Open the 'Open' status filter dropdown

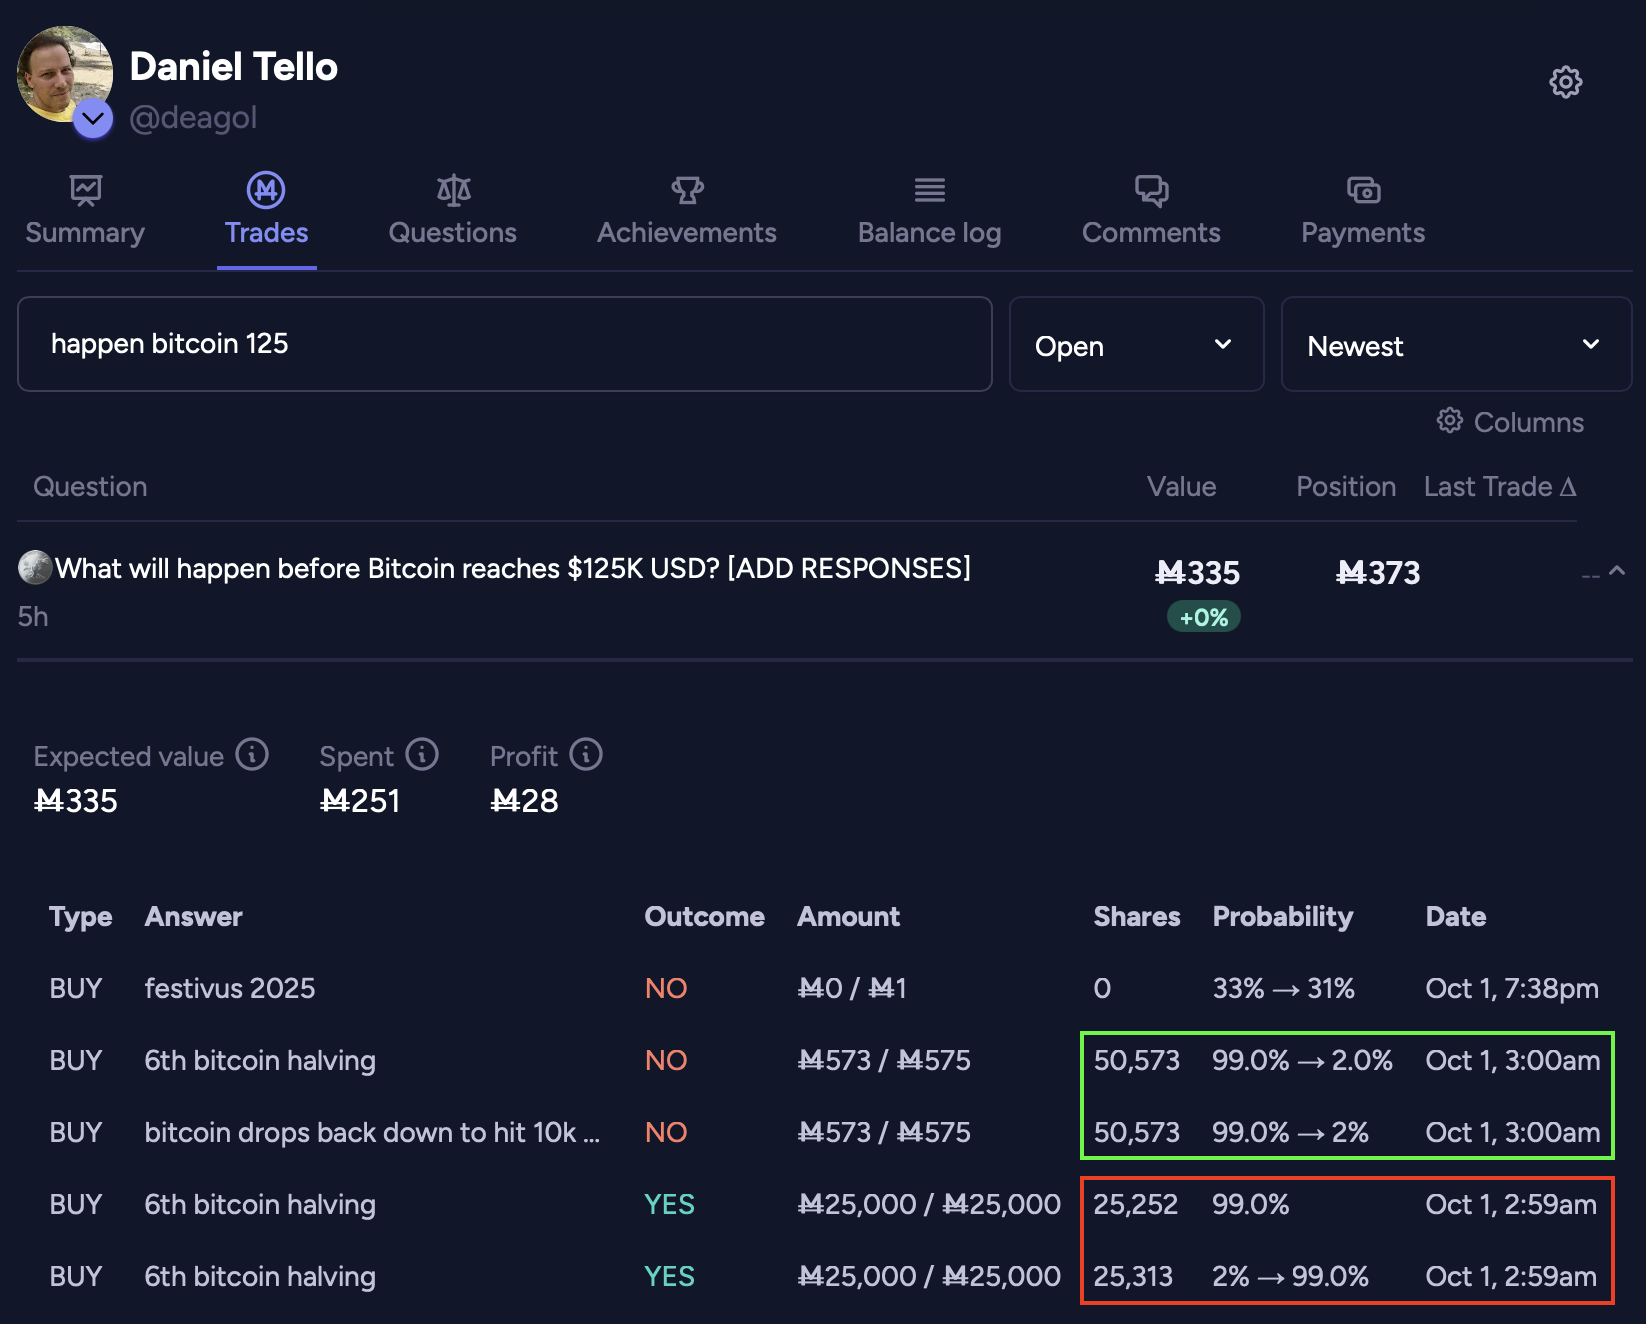[1136, 345]
